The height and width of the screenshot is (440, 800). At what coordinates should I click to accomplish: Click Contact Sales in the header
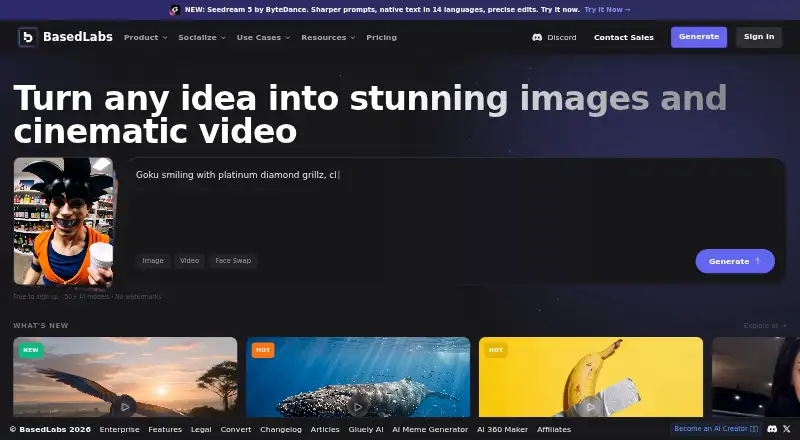[623, 37]
